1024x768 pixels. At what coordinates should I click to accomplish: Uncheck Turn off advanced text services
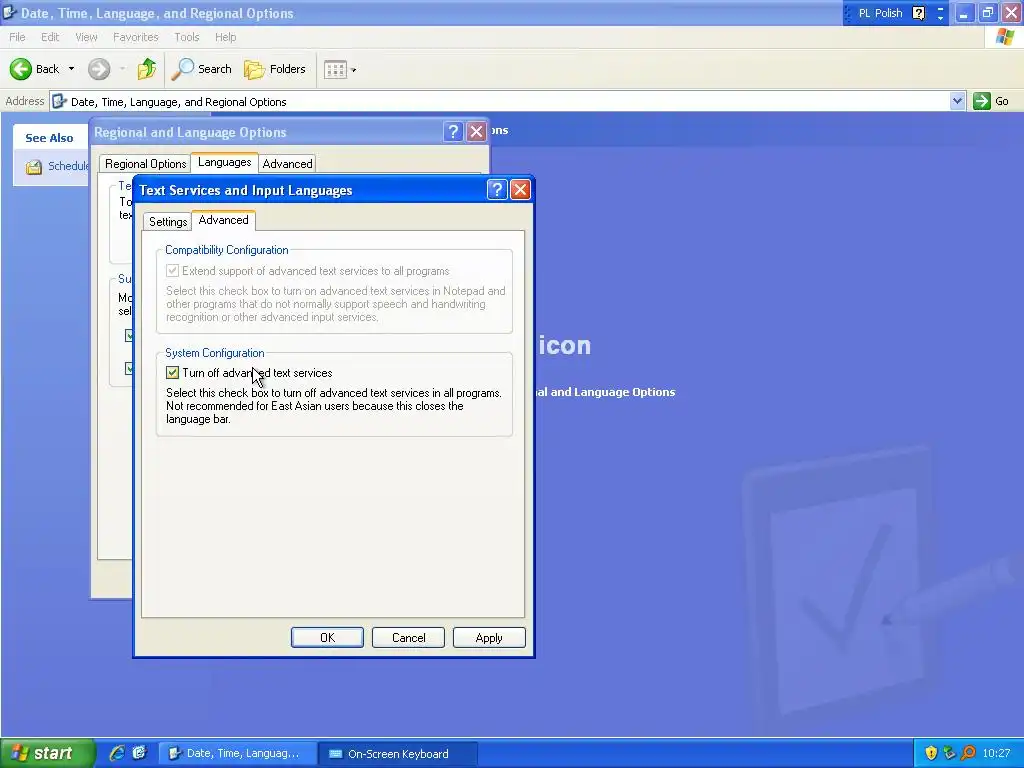(172, 373)
